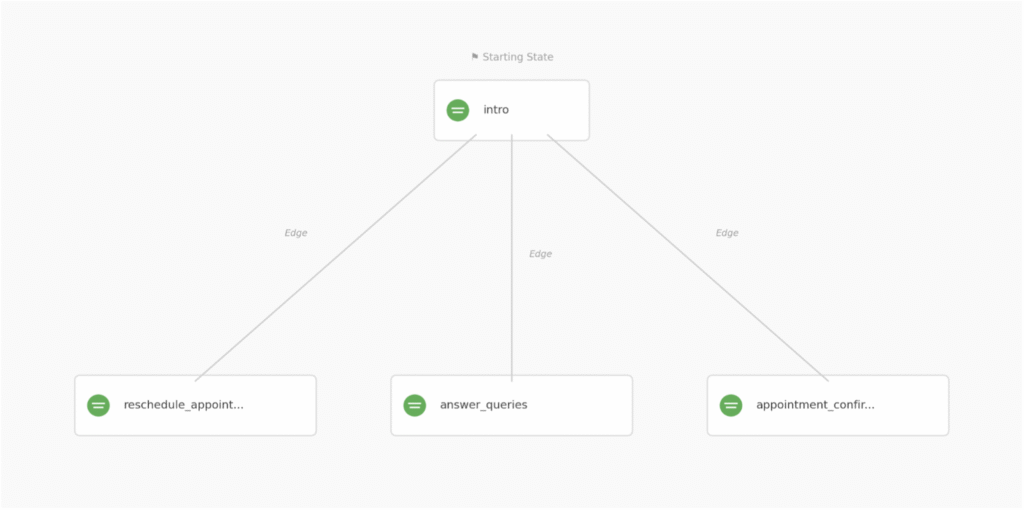Select the intro node name text
The image size is (1024, 510).
click(496, 110)
